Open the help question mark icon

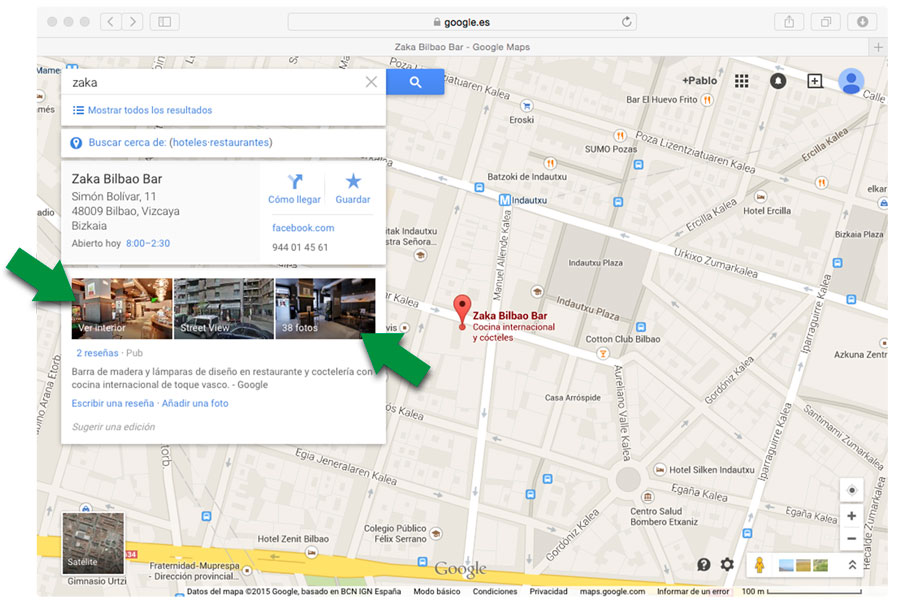point(704,564)
